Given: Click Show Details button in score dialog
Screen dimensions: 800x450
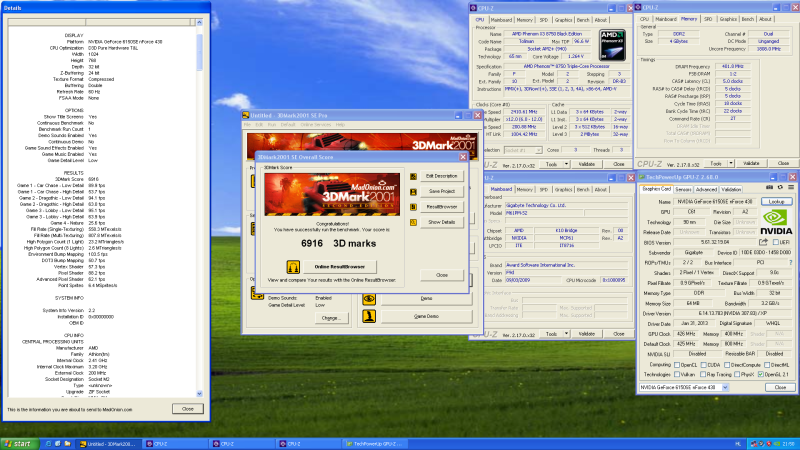Looking at the screenshot, I should coord(441,221).
